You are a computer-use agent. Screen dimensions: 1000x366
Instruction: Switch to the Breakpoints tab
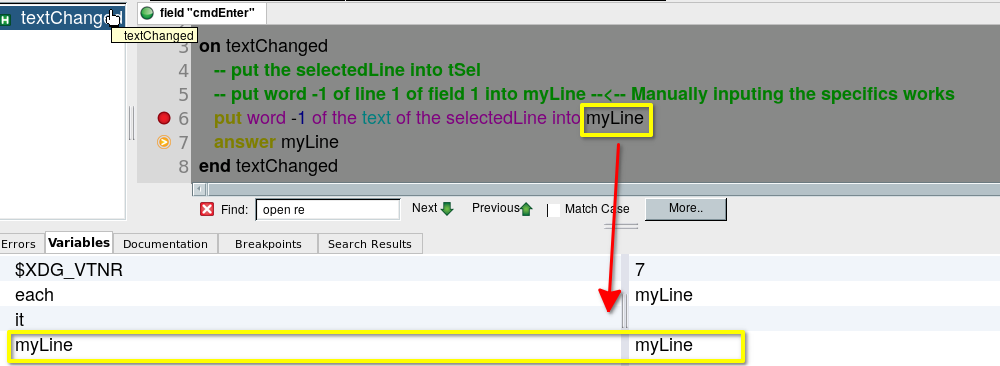tap(268, 244)
